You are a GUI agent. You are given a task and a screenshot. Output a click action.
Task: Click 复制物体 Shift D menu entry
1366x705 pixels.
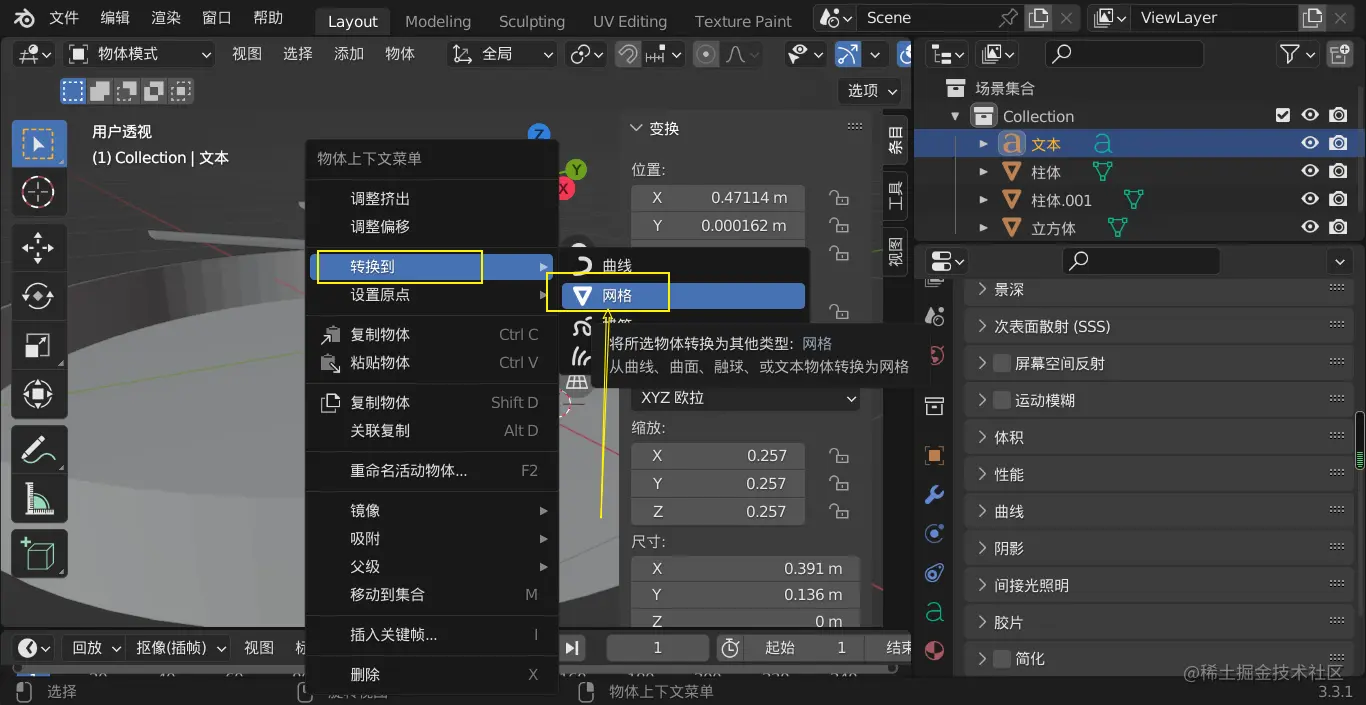pos(431,402)
